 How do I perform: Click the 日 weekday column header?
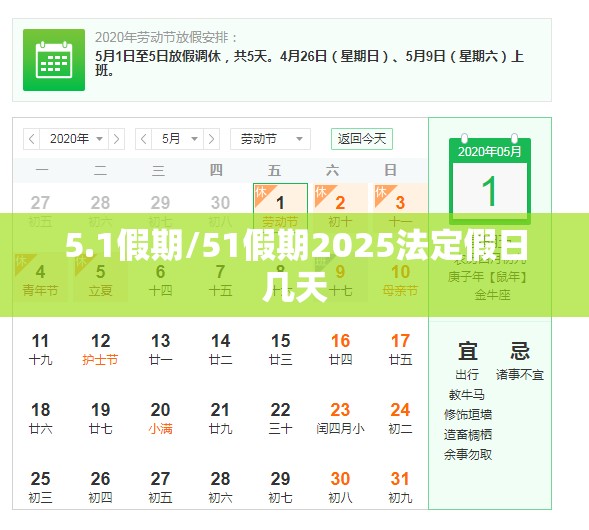(x=391, y=171)
